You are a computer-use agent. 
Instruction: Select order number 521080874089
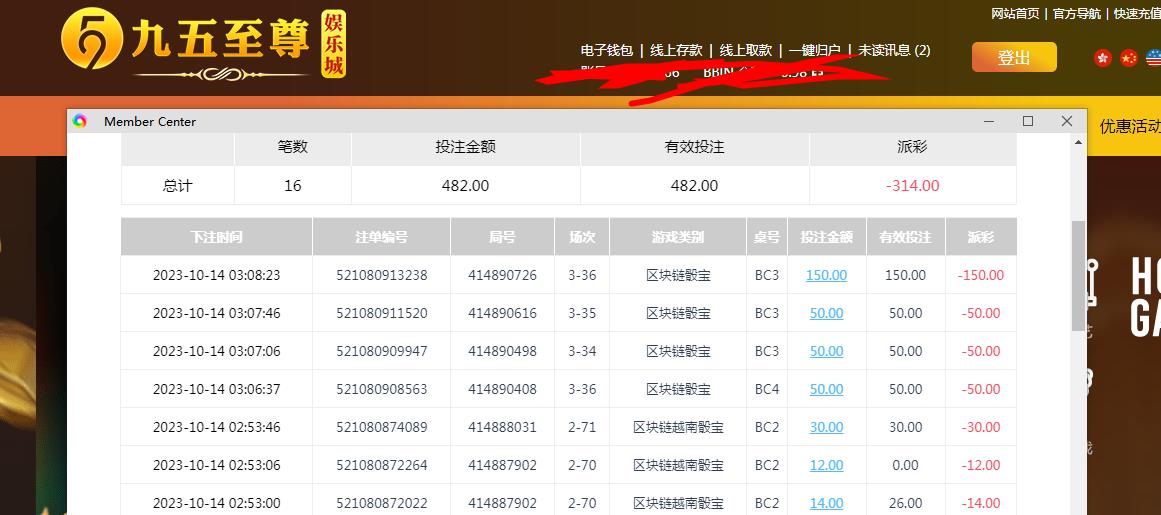click(381, 427)
